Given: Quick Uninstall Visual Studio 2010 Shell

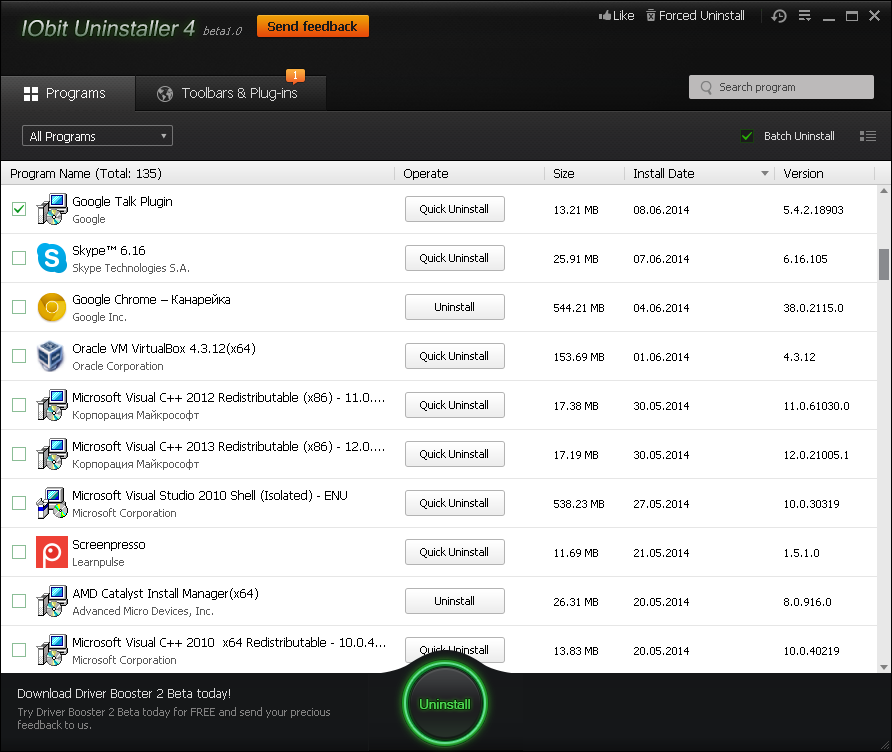Looking at the screenshot, I should point(455,502).
